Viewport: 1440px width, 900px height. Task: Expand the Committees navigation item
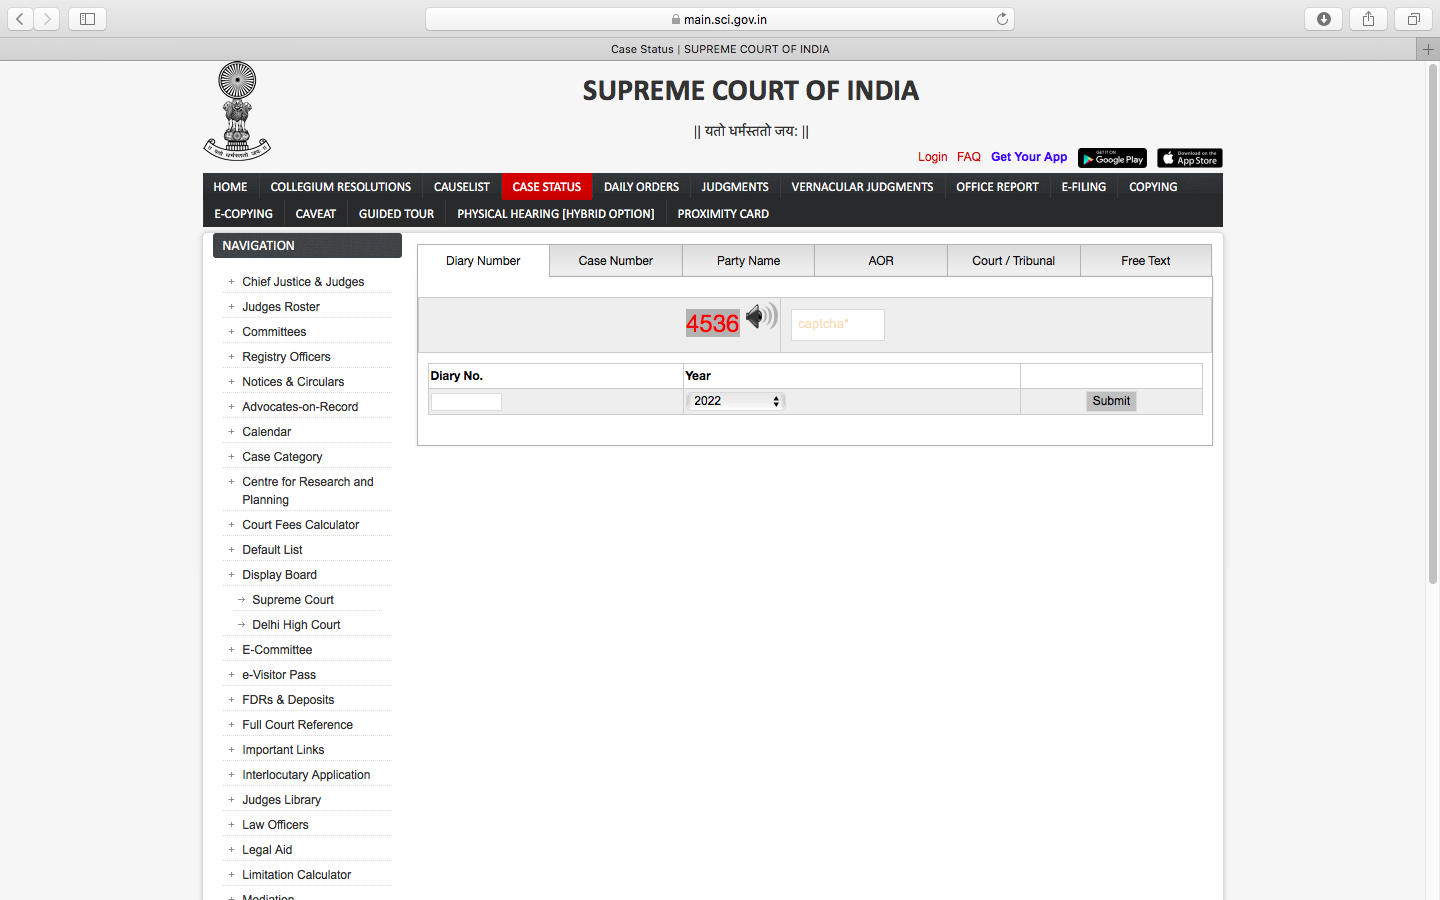coord(274,332)
